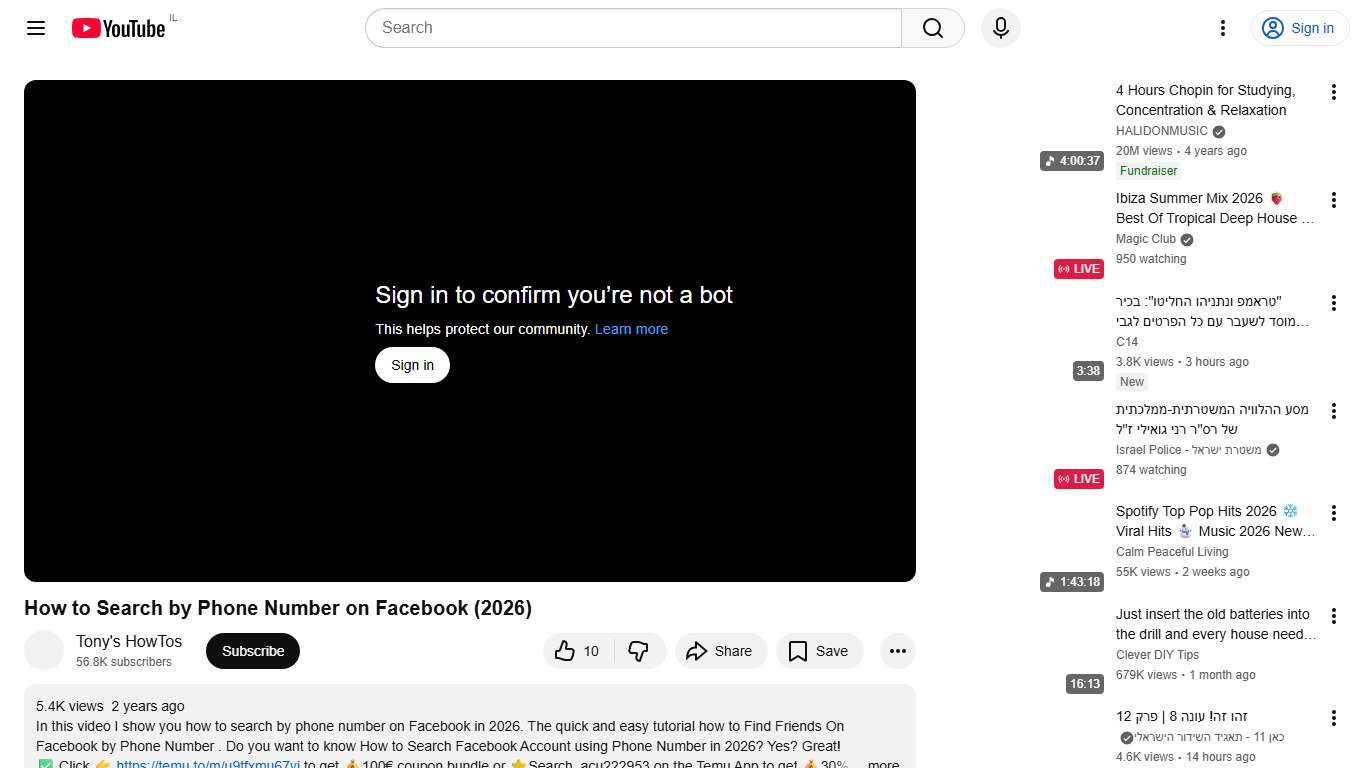Open YouTube settings via the top kebab menu

pyautogui.click(x=1222, y=27)
